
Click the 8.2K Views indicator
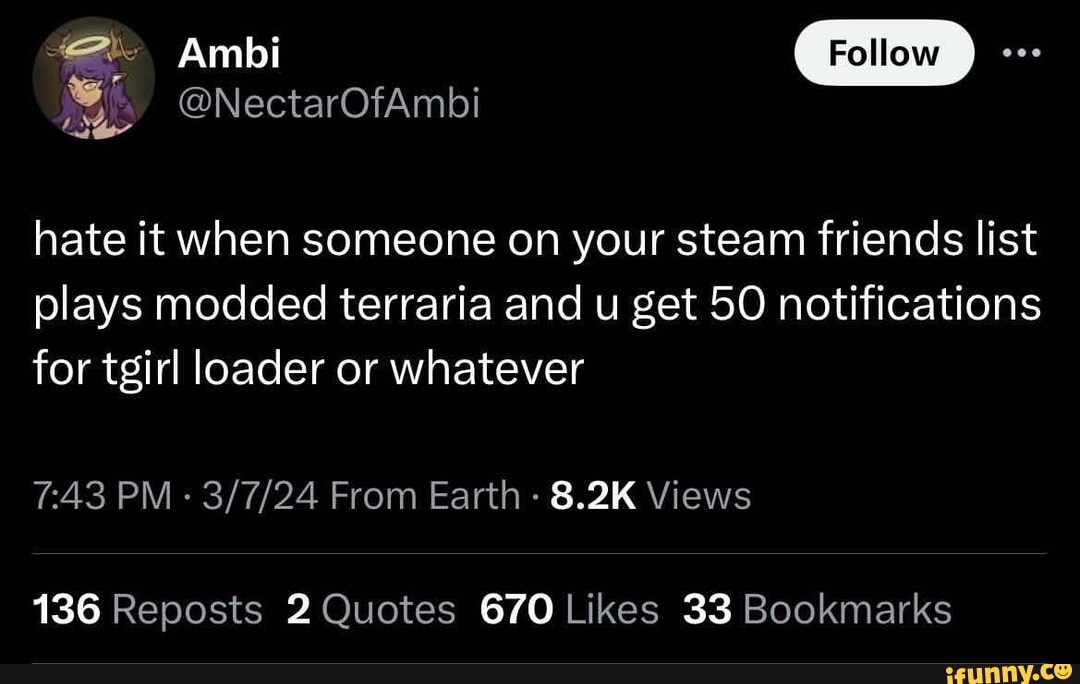coord(593,495)
